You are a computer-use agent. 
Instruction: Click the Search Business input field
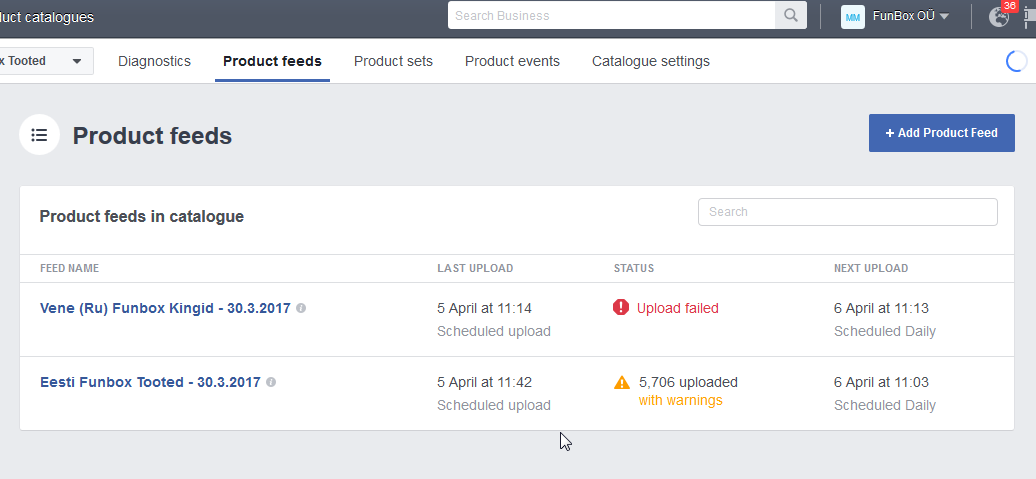coord(611,16)
